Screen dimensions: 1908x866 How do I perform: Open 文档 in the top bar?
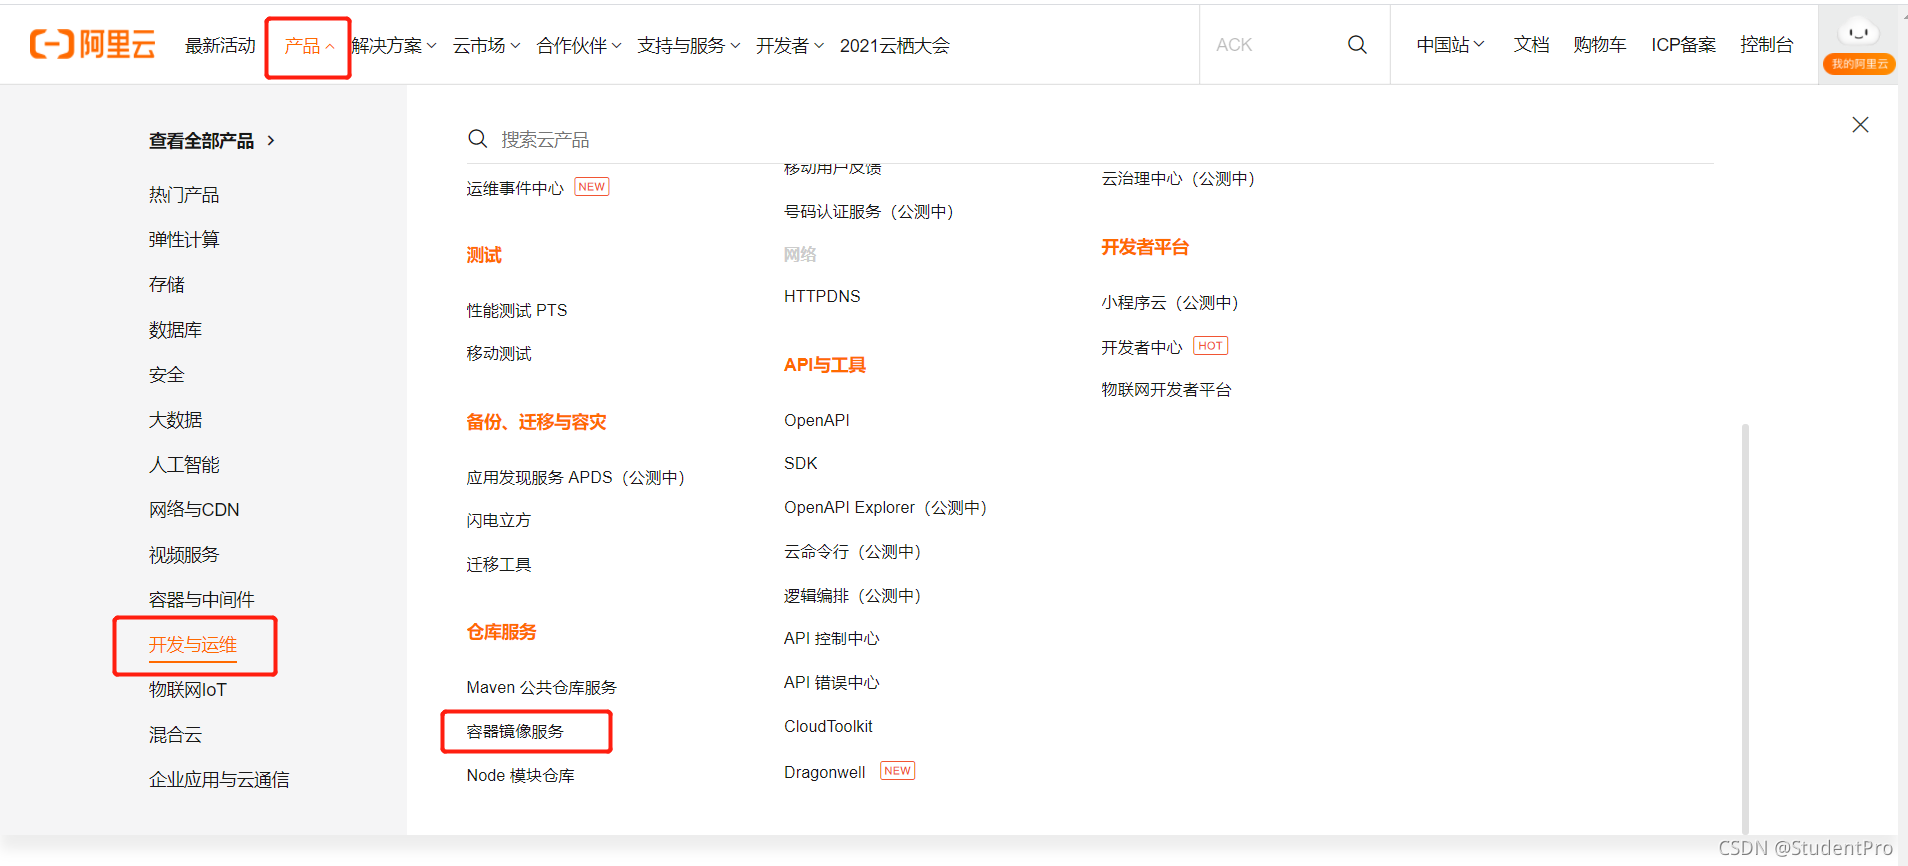click(x=1531, y=45)
